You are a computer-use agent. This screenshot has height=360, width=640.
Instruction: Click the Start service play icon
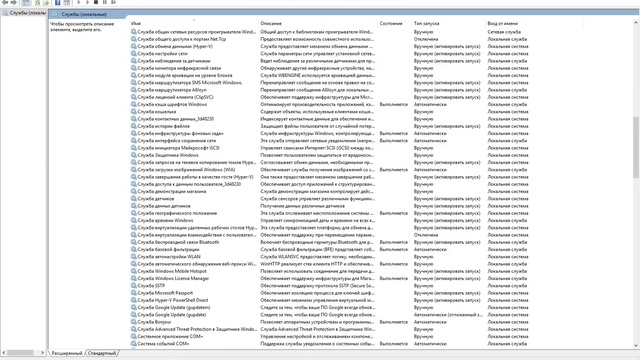coord(79,2)
